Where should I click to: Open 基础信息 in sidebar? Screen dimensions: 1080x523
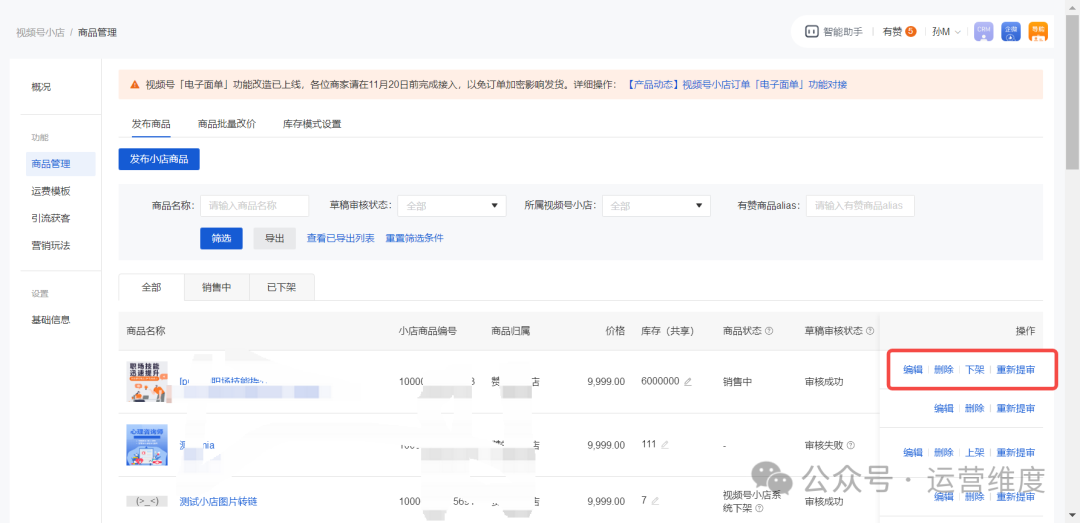pyautogui.click(x=51, y=320)
